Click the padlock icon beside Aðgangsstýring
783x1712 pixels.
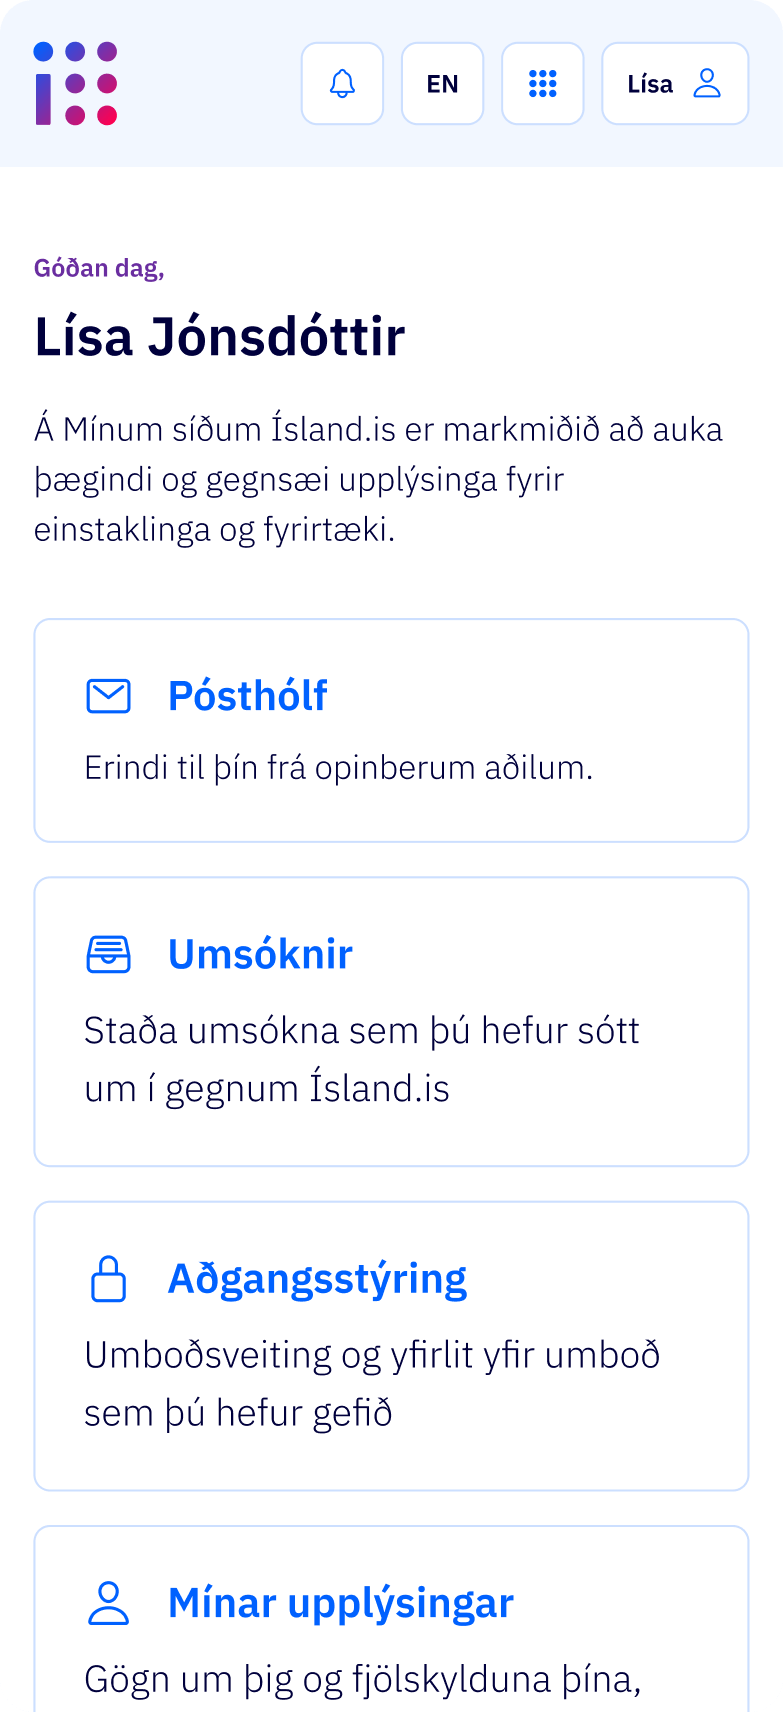[108, 1279]
